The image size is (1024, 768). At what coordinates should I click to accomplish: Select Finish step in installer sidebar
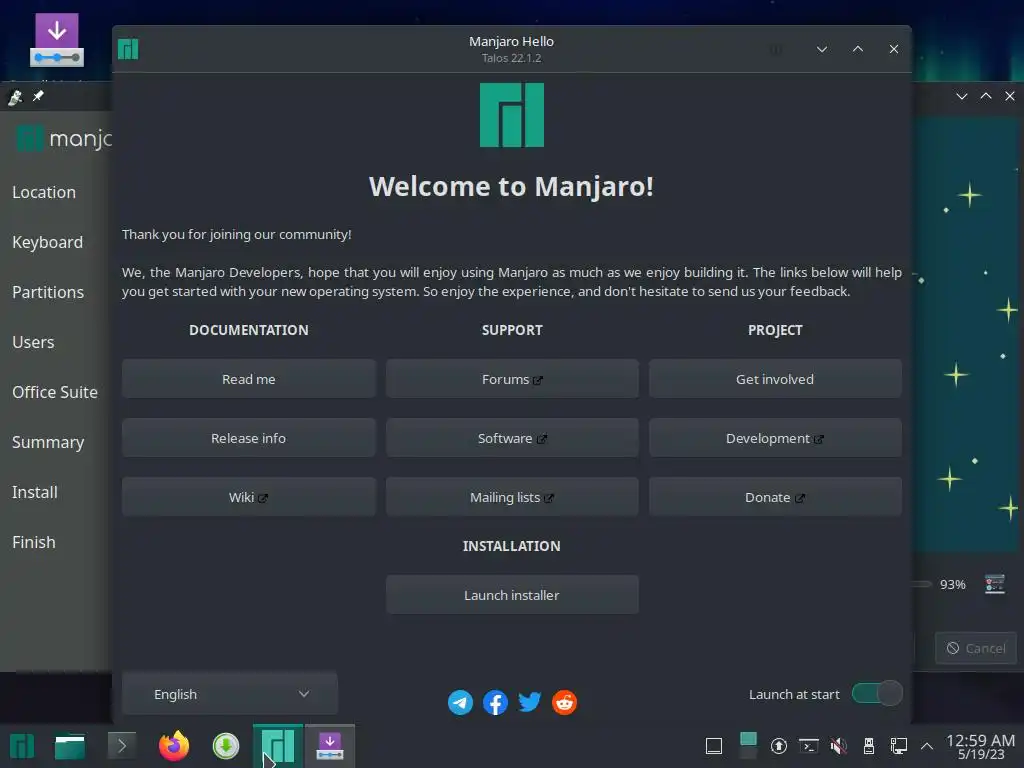(34, 542)
